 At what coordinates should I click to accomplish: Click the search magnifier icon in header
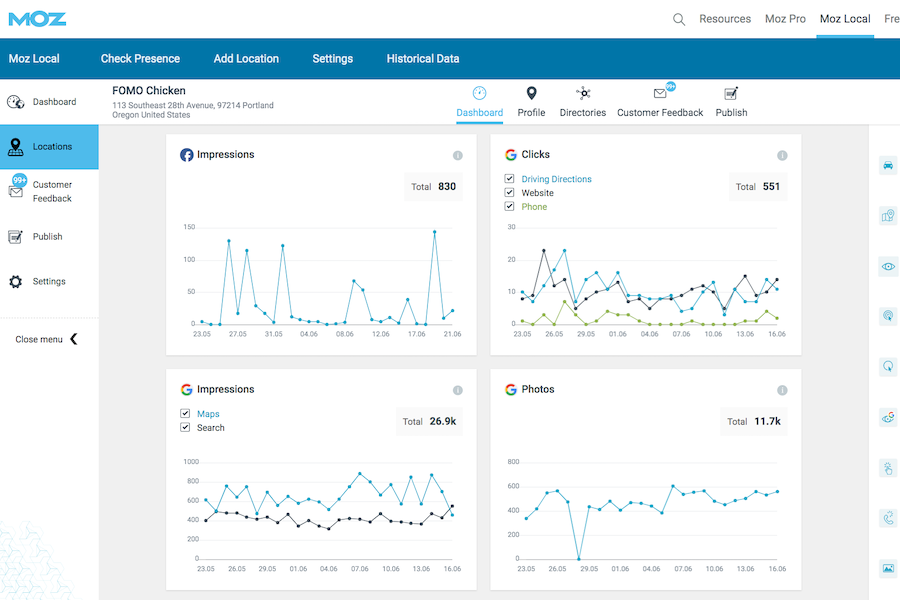[679, 19]
